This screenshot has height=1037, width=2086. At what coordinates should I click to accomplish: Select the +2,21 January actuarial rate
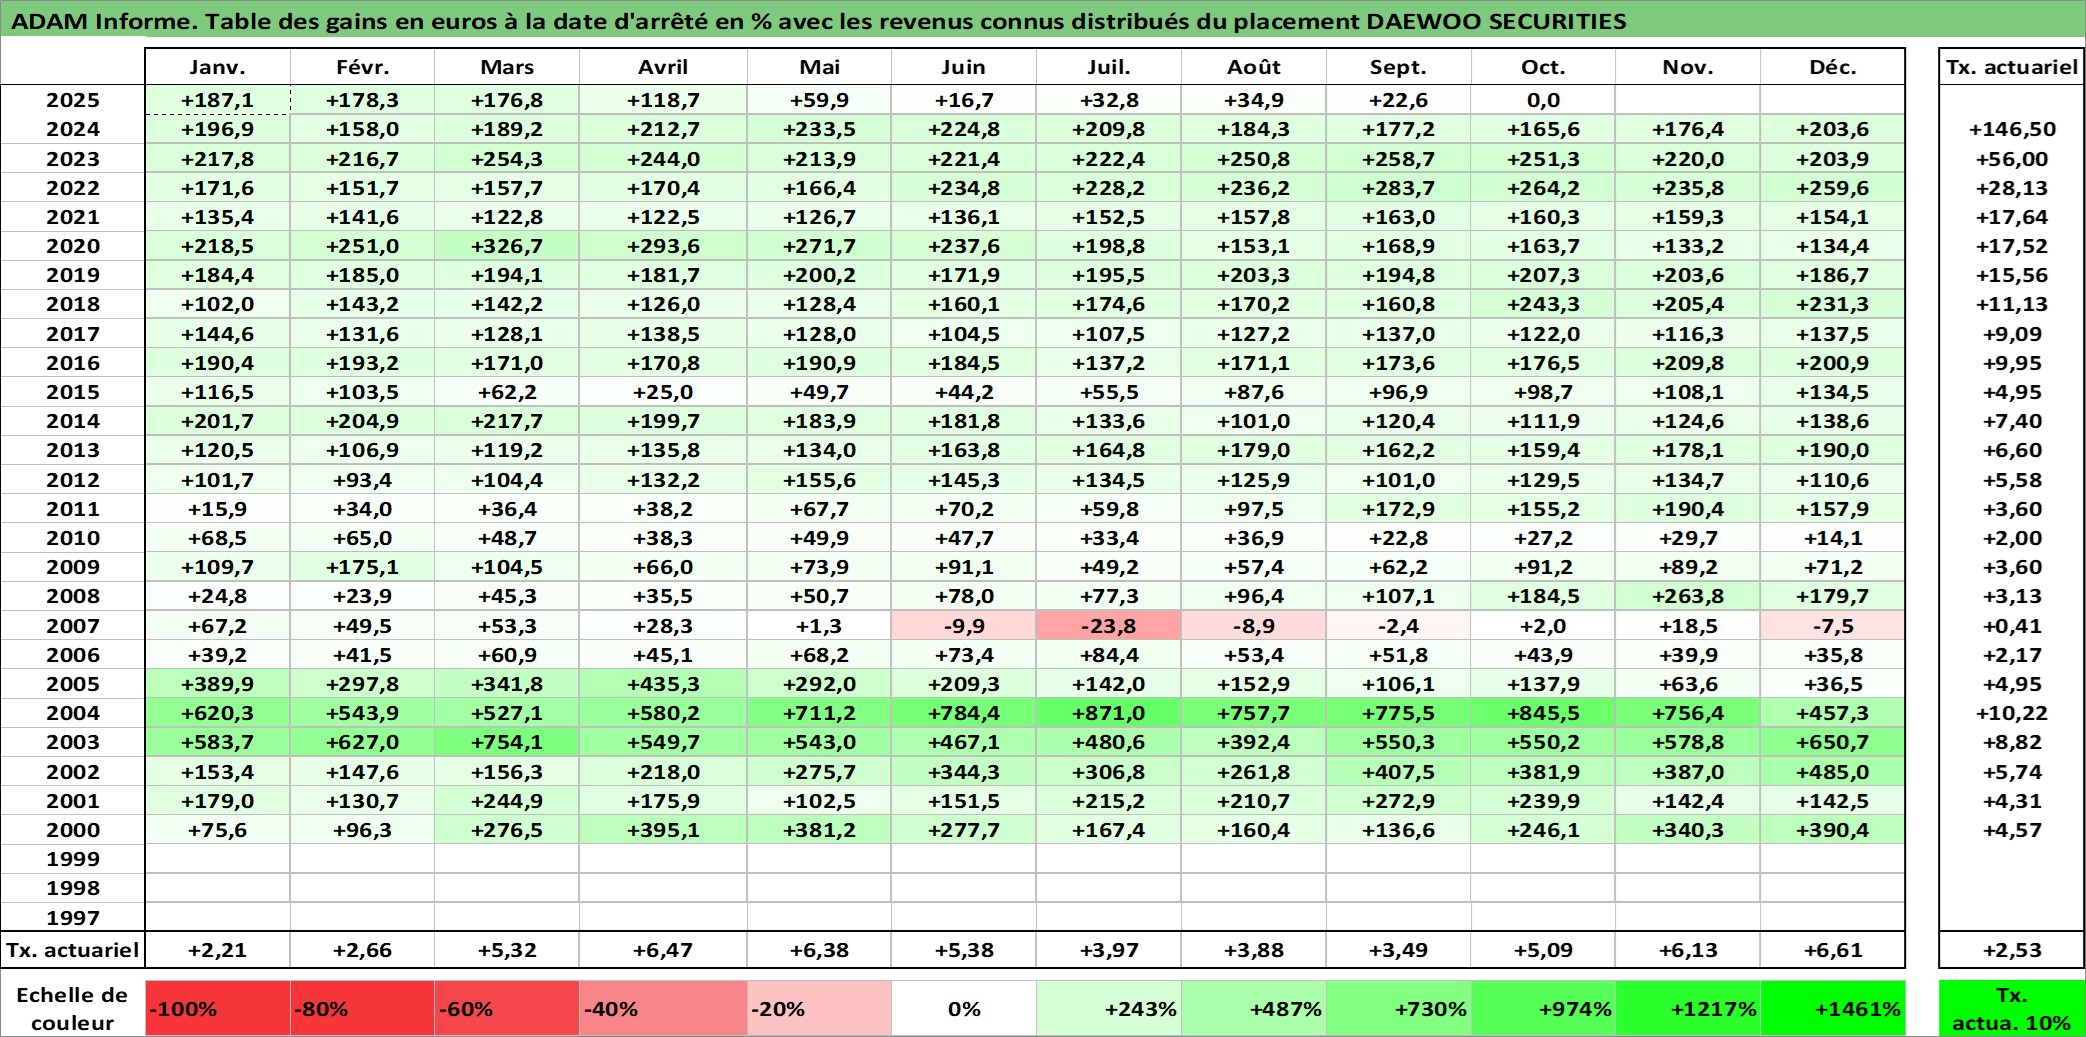pos(218,950)
